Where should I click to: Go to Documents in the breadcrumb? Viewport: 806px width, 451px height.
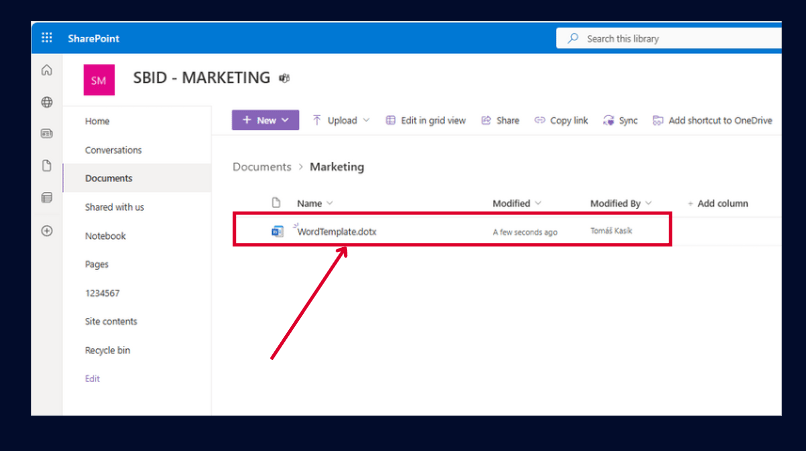(262, 167)
